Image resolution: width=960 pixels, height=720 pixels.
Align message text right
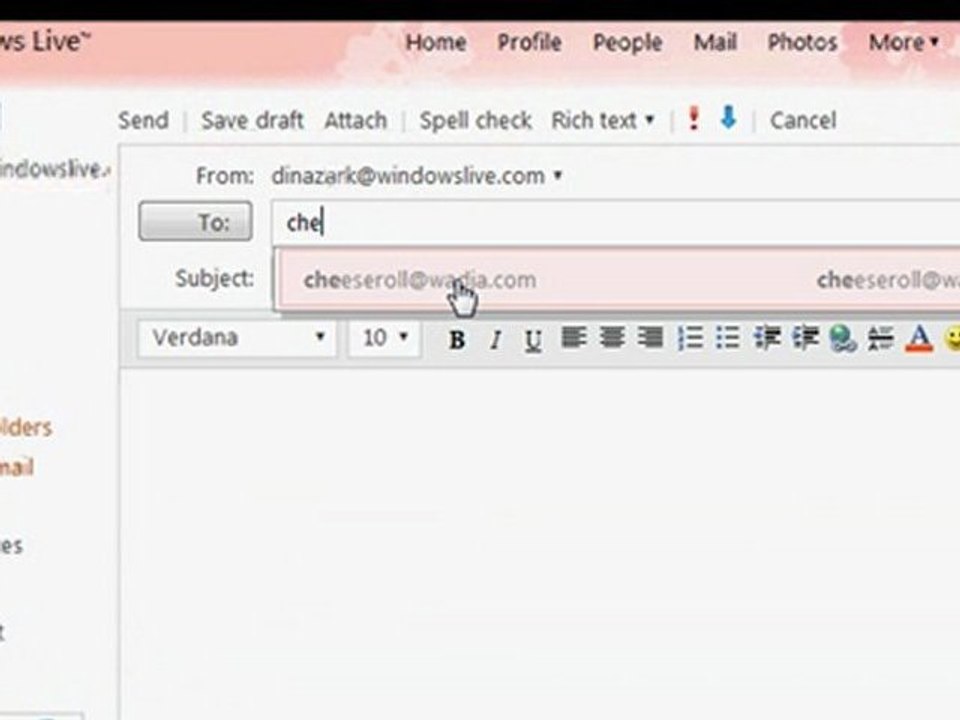[650, 337]
